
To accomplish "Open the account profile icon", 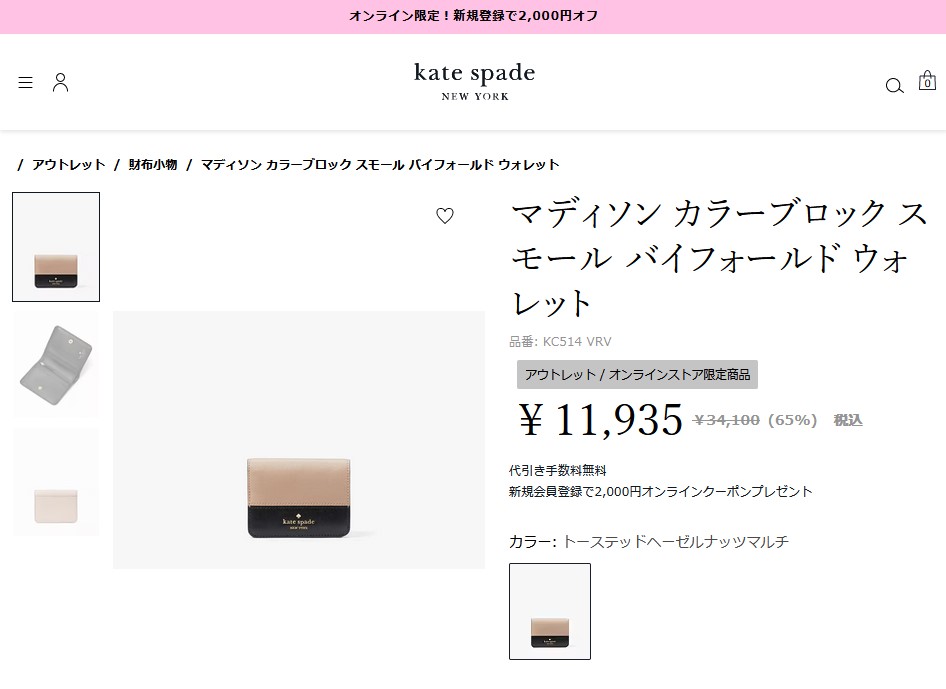I will [x=60, y=83].
